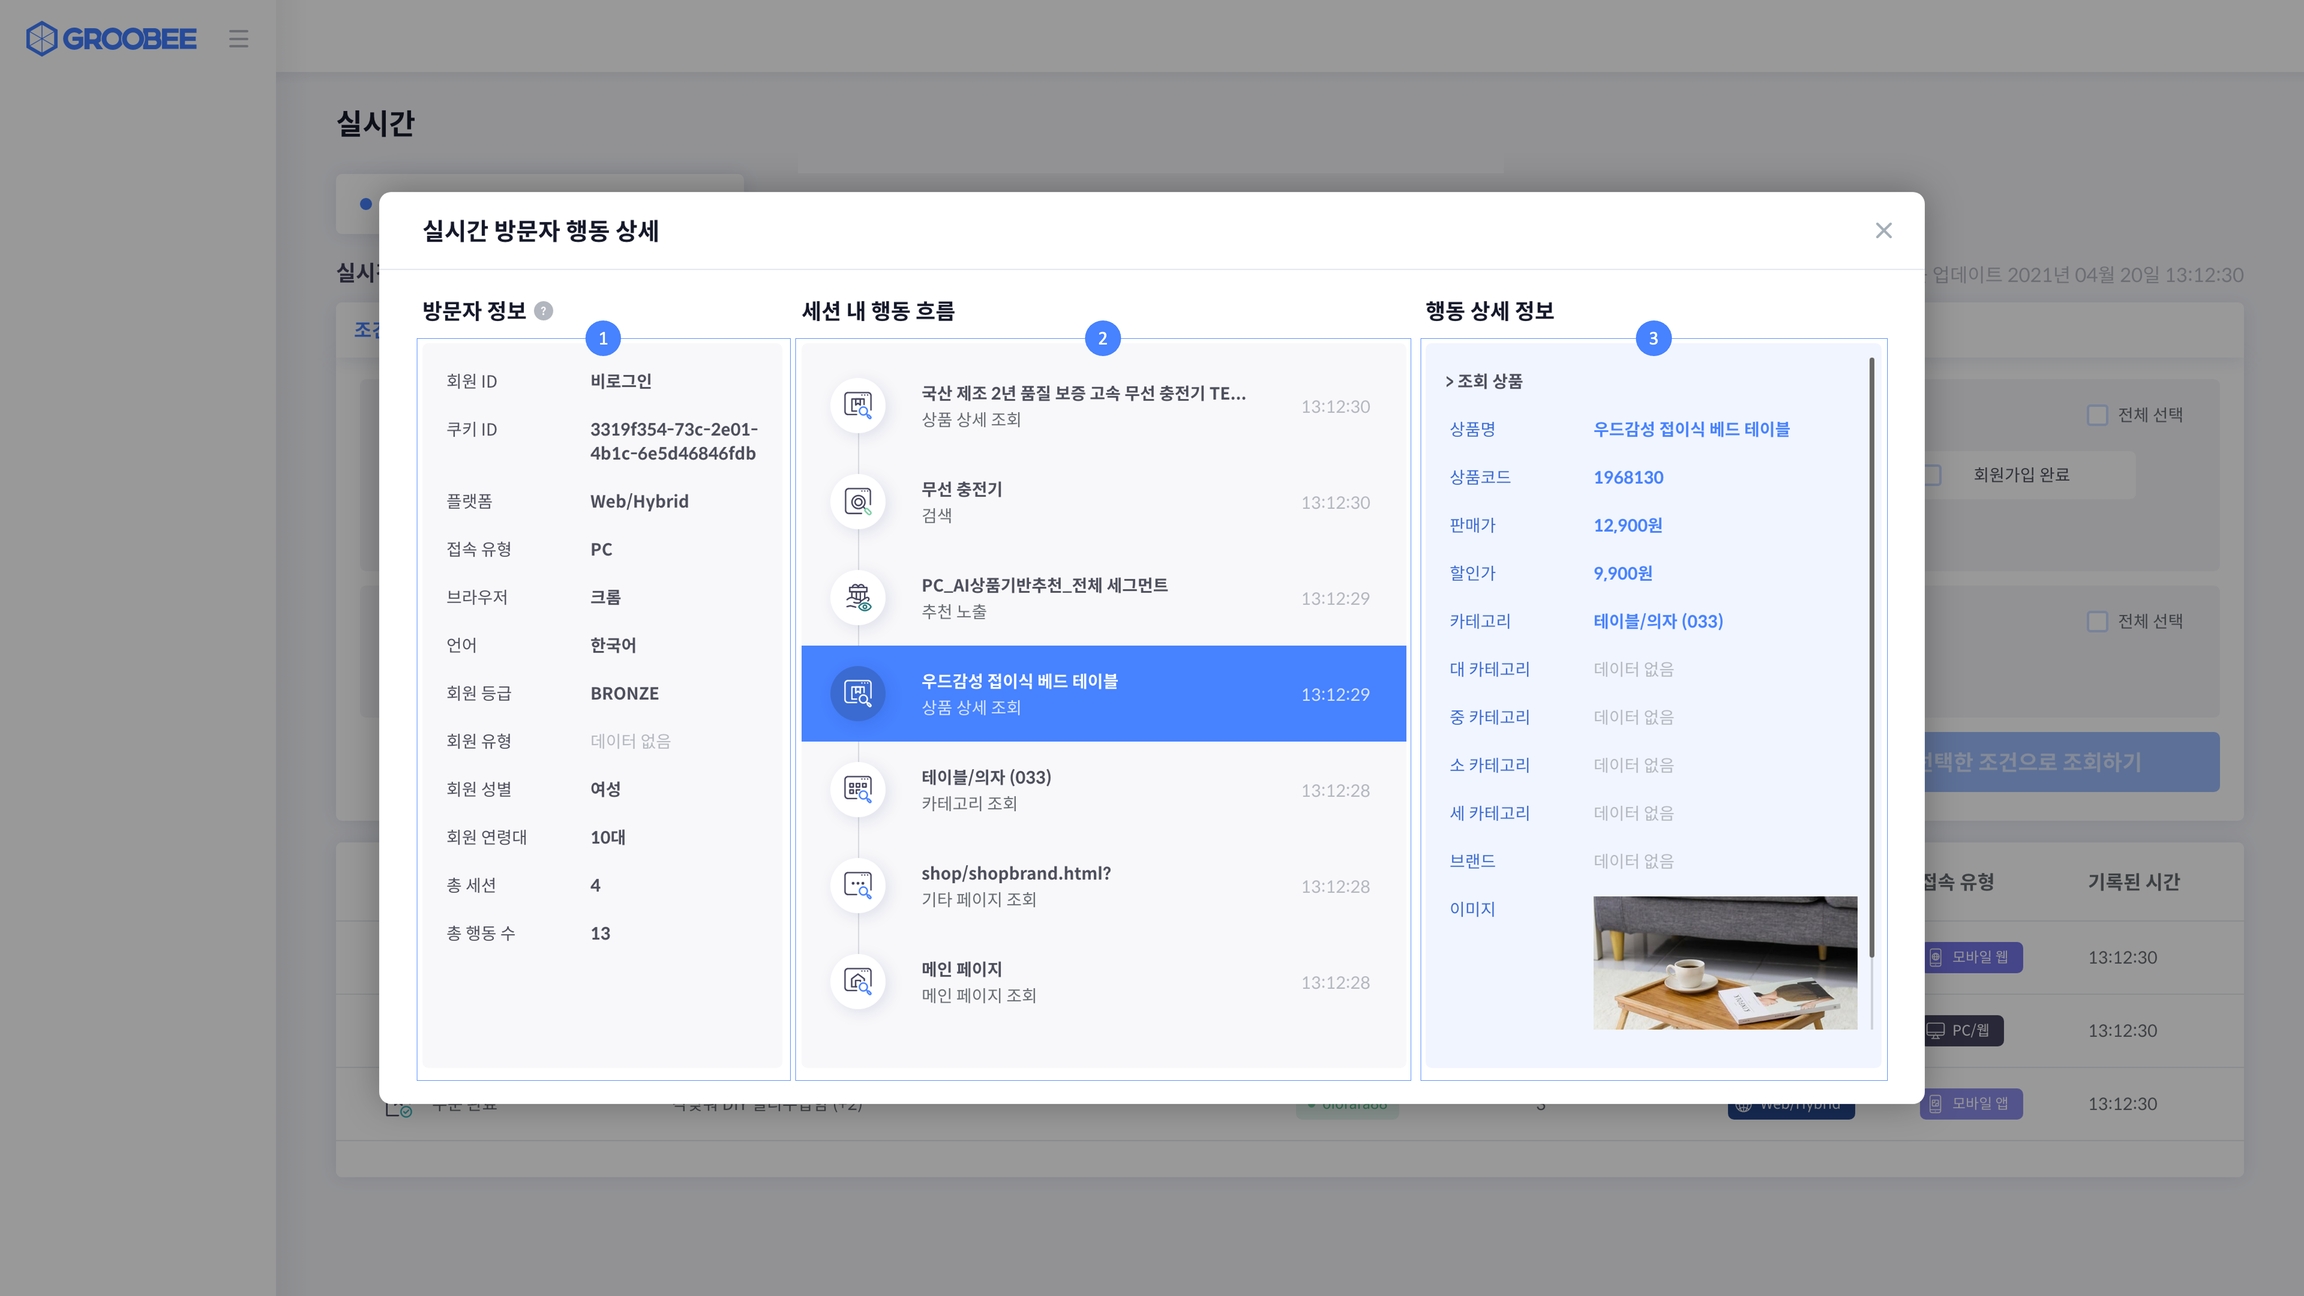This screenshot has height=1296, width=2304.
Task: Click the category view icon for 테이블/의자 (033)
Action: pos(858,790)
